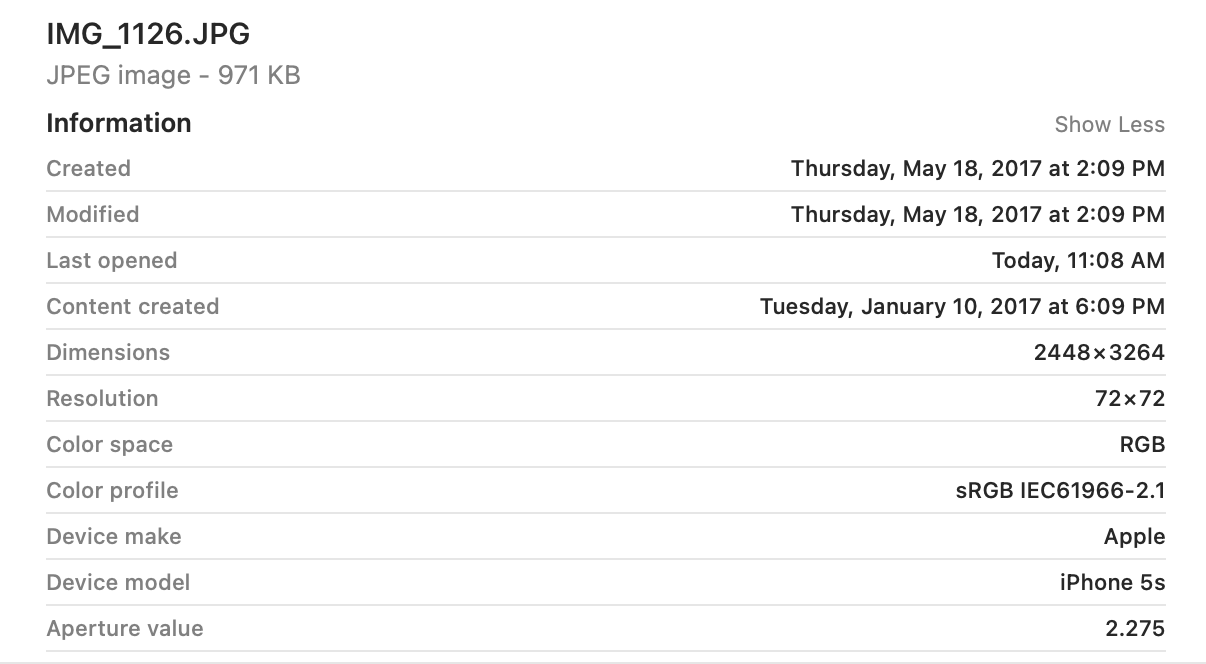Select the sRGB IEC61966-2.1 color profile value

click(1060, 490)
